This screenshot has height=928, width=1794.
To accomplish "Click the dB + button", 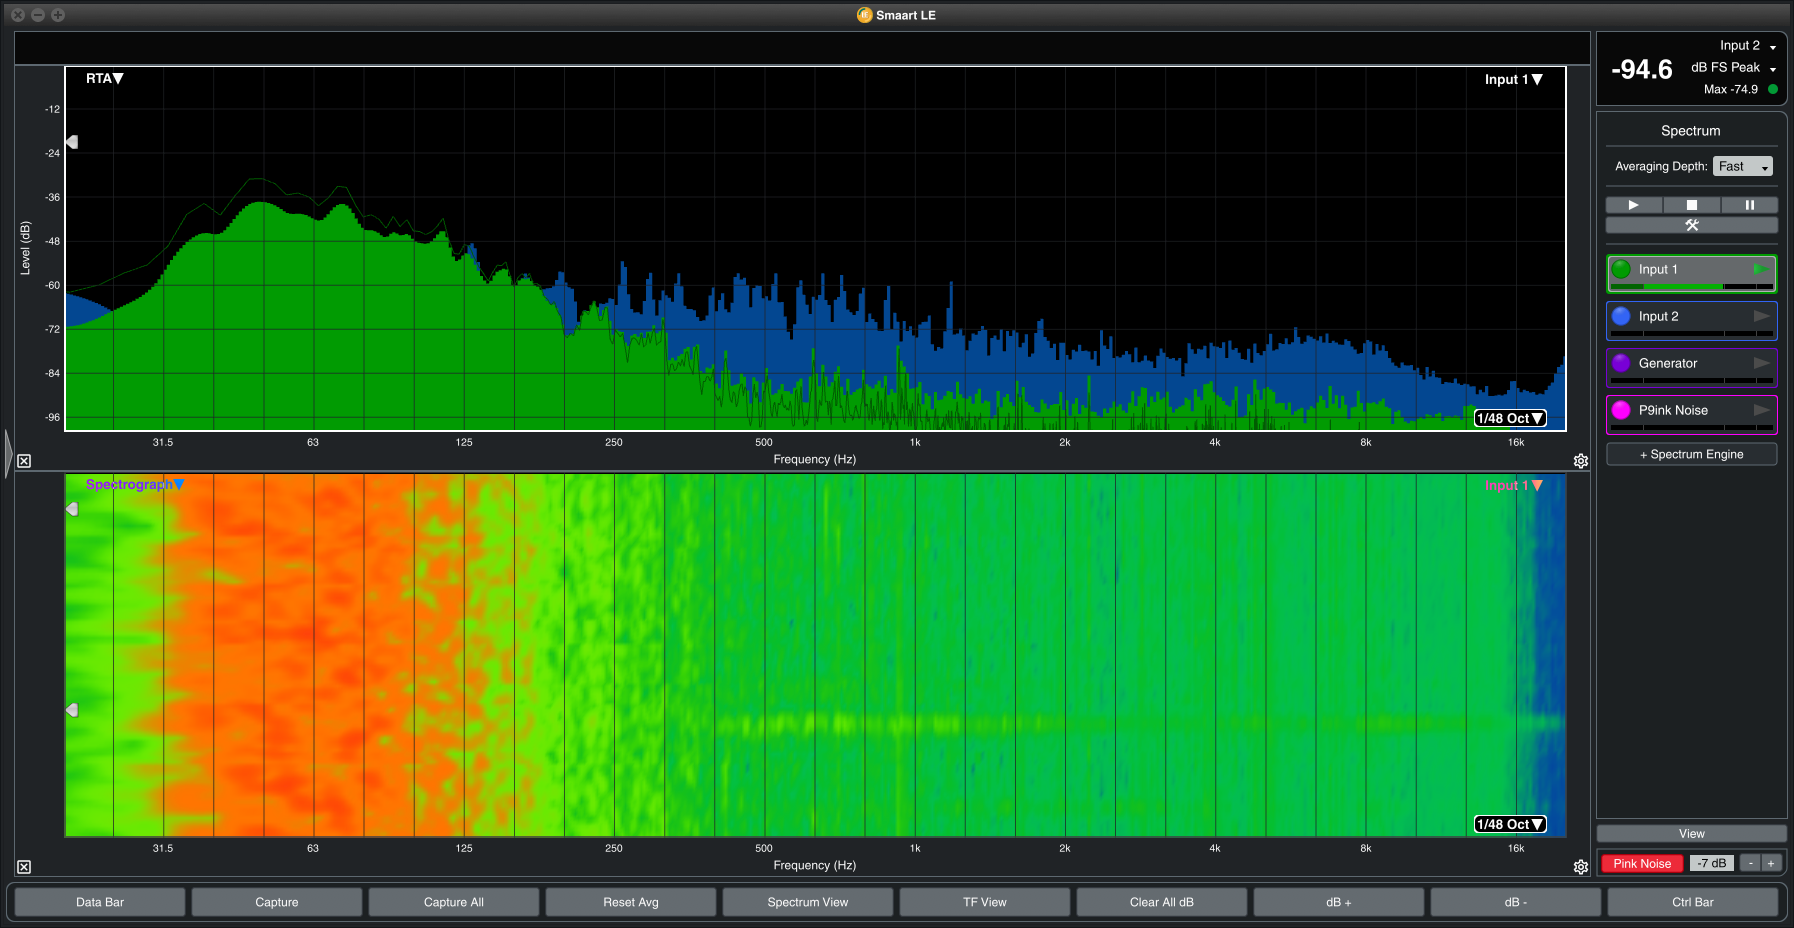I will pyautogui.click(x=1339, y=902).
